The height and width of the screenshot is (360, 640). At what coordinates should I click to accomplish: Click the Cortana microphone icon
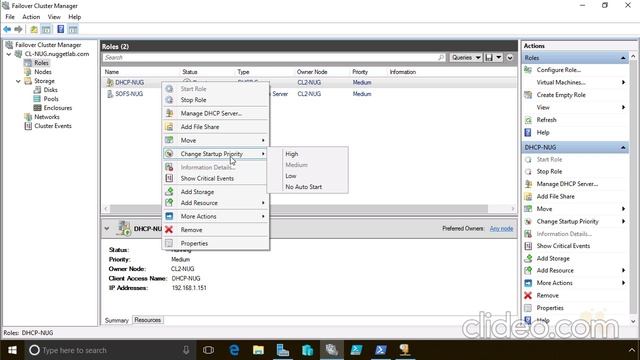click(x=186, y=350)
